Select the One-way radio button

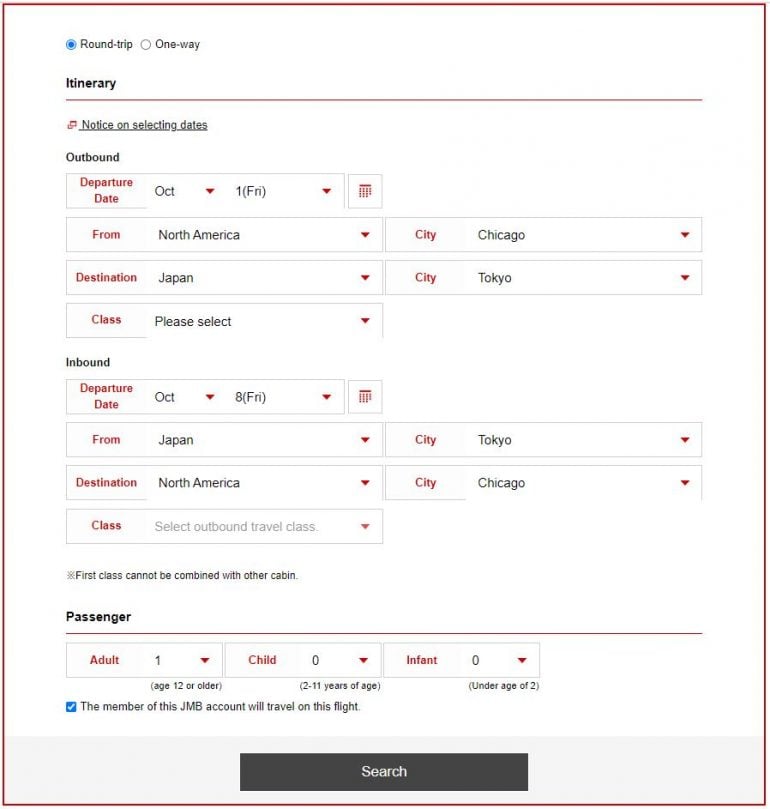(x=146, y=45)
